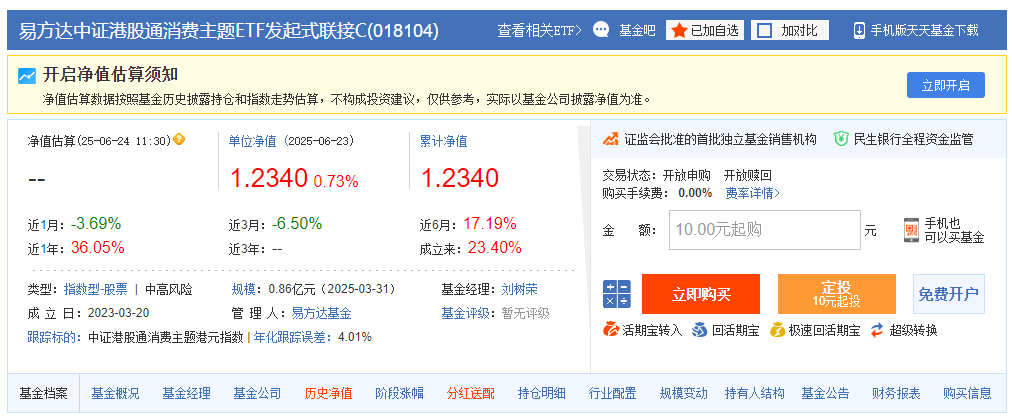This screenshot has height=417, width=1012.
Task: Open the calculator icon beside 立即购买
Action: (x=616, y=294)
